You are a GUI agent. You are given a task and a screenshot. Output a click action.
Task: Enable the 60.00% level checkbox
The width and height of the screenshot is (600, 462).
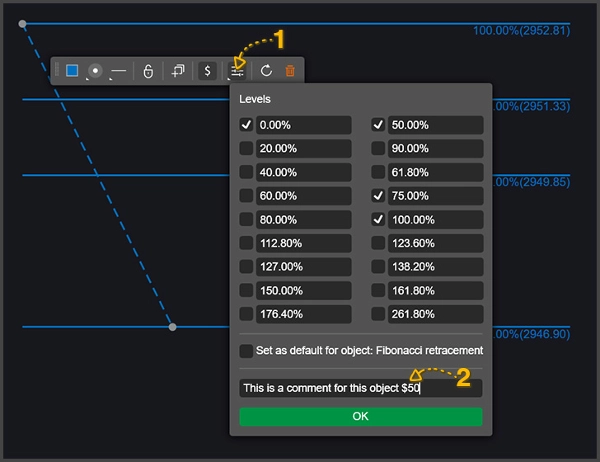point(246,196)
